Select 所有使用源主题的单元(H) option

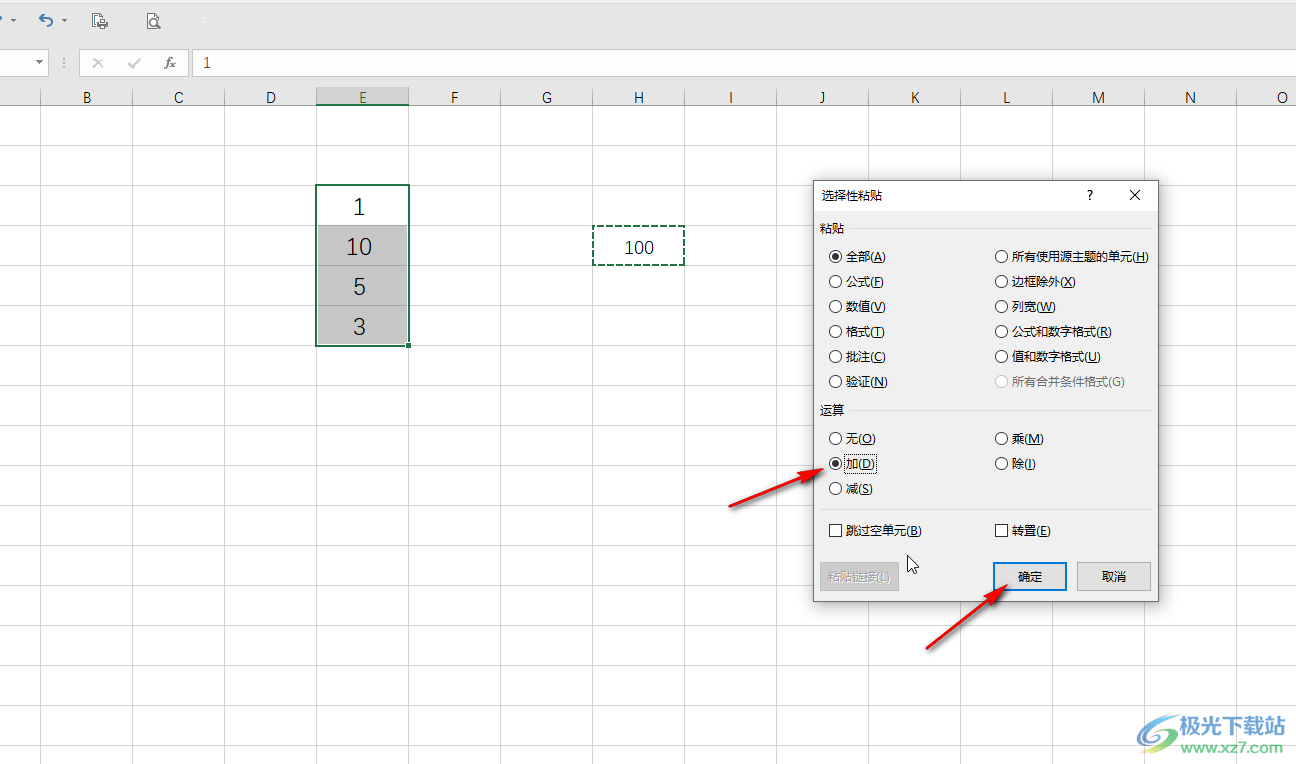(1072, 257)
